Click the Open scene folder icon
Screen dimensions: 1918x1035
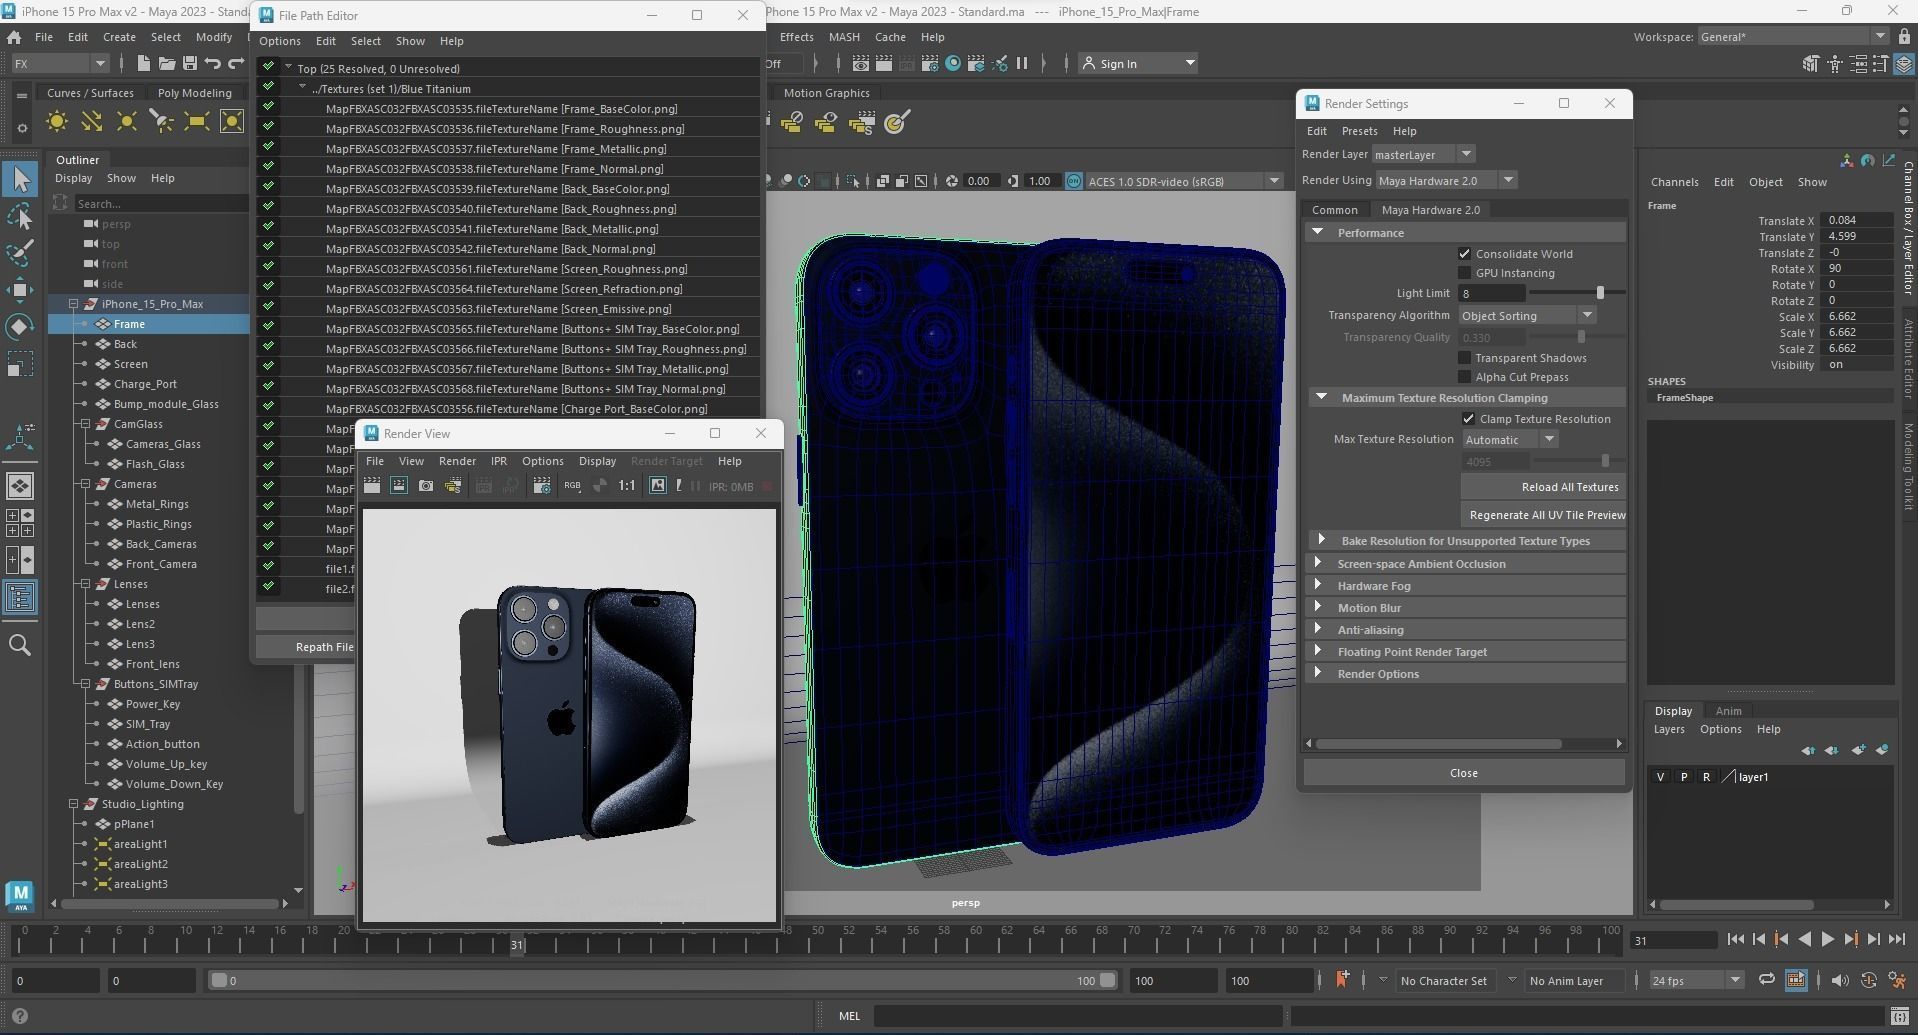166,63
